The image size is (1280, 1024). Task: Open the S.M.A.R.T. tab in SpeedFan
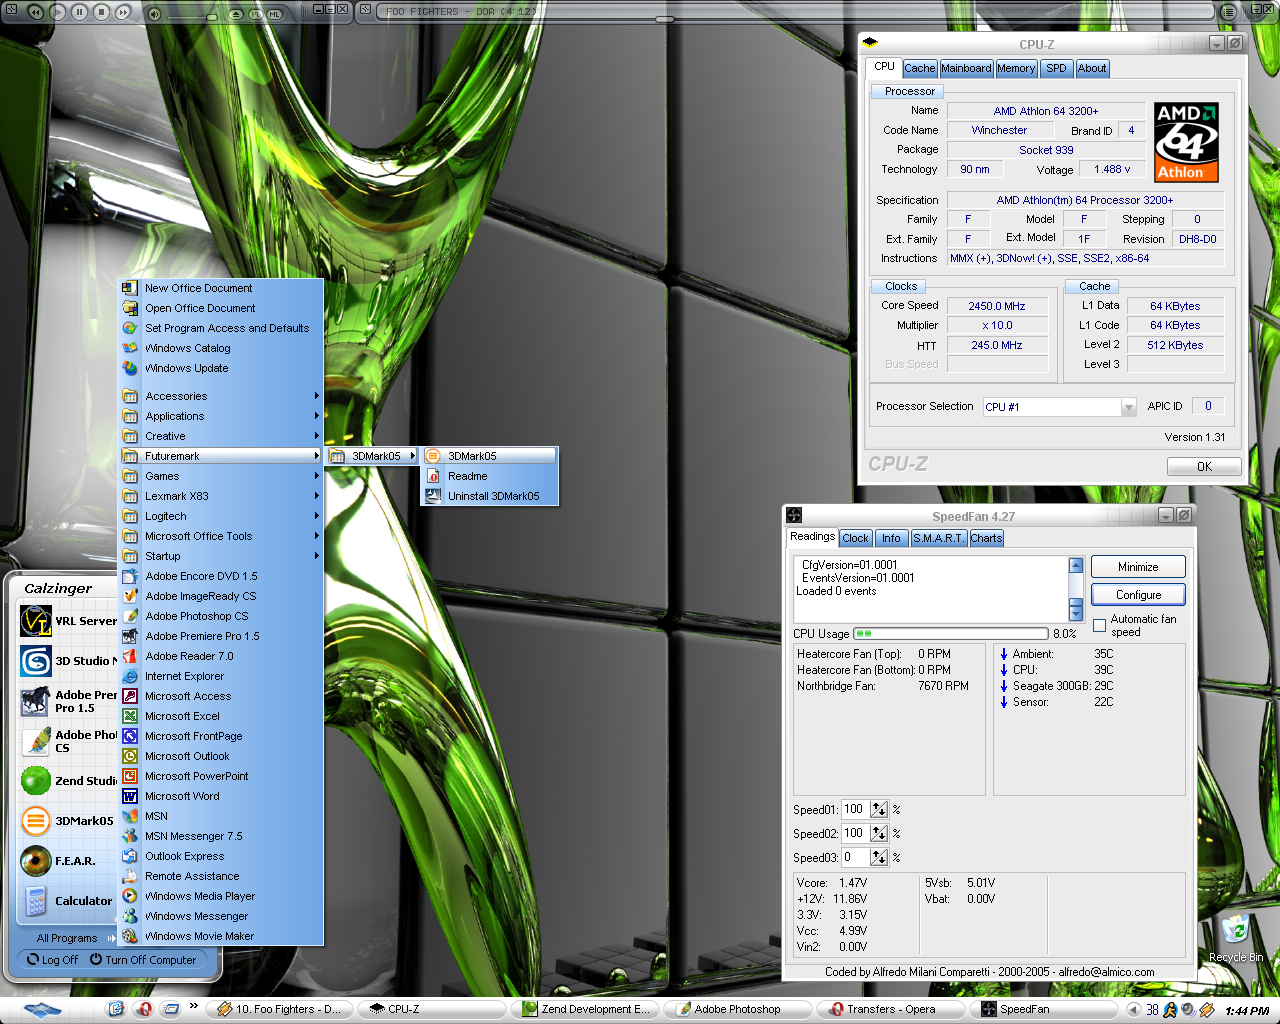point(938,538)
